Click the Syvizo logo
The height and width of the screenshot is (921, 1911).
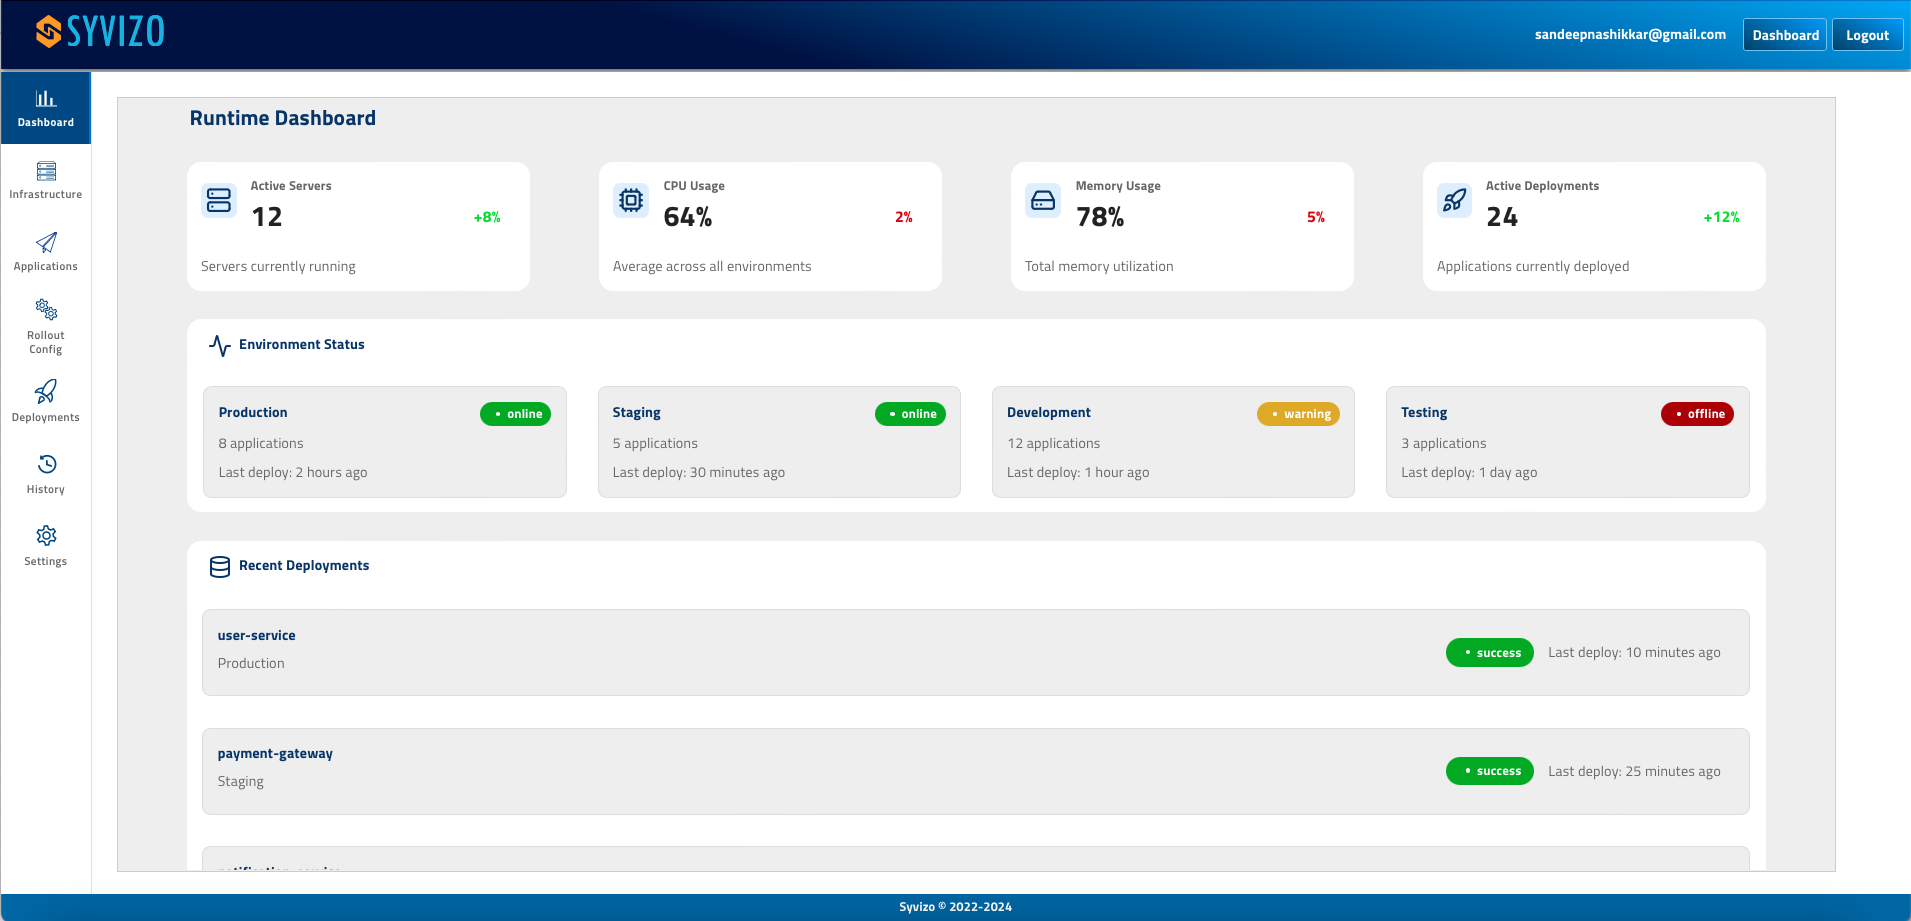(x=100, y=32)
